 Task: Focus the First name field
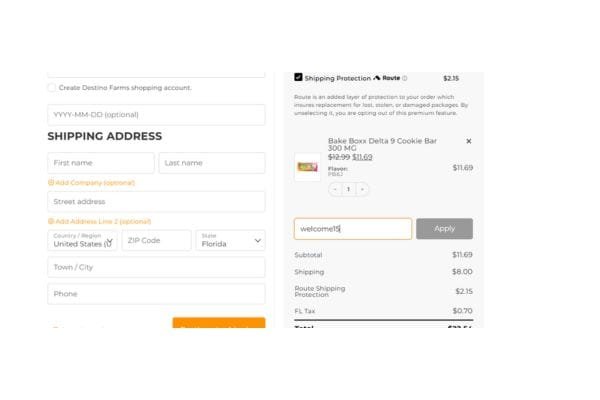click(101, 163)
